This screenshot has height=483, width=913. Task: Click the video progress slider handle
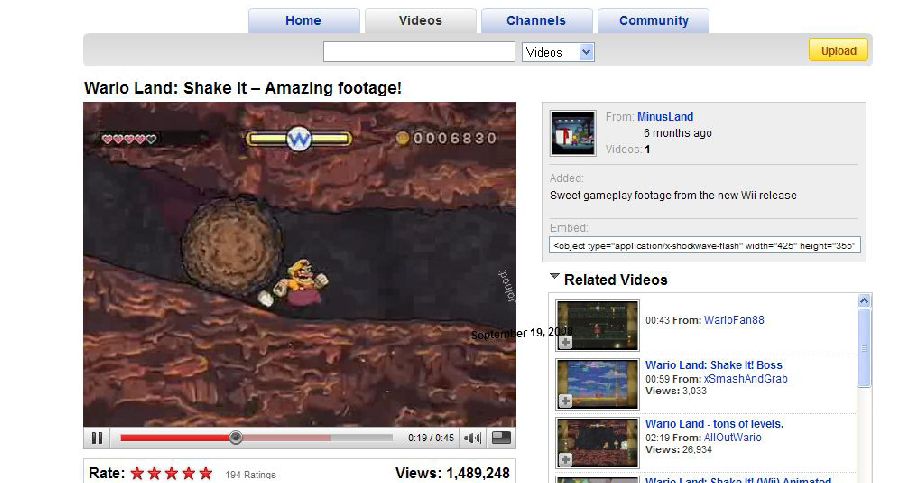point(235,437)
